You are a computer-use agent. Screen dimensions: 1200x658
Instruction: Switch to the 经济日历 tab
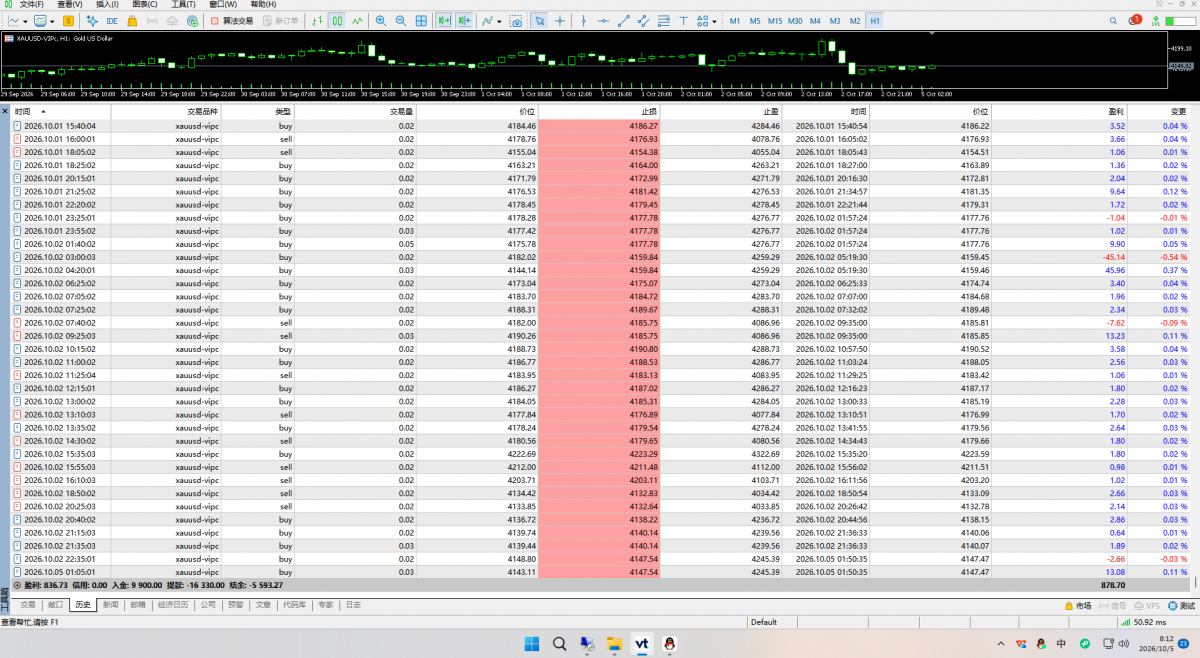[x=173, y=605]
